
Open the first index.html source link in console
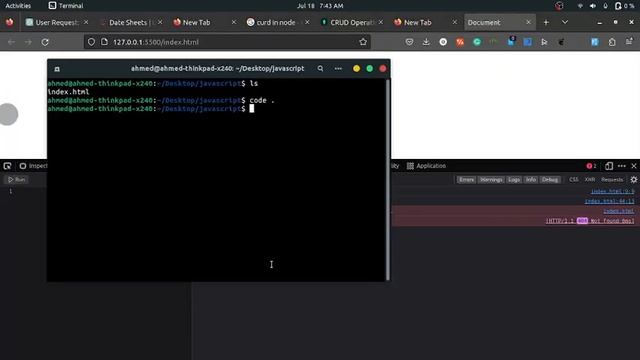613,191
